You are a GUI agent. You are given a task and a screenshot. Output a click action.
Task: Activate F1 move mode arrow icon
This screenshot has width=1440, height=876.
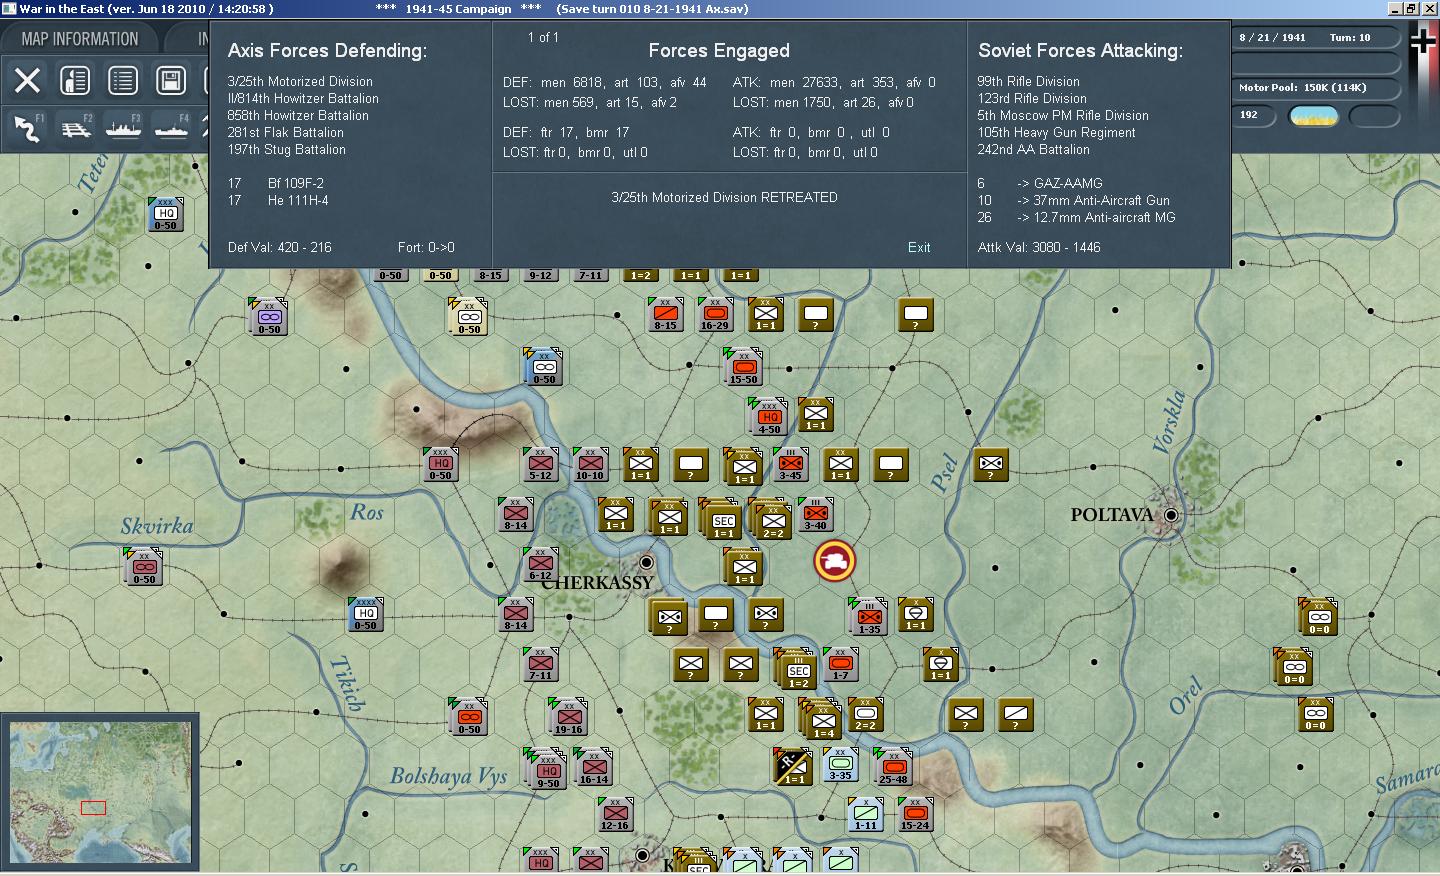click(27, 128)
